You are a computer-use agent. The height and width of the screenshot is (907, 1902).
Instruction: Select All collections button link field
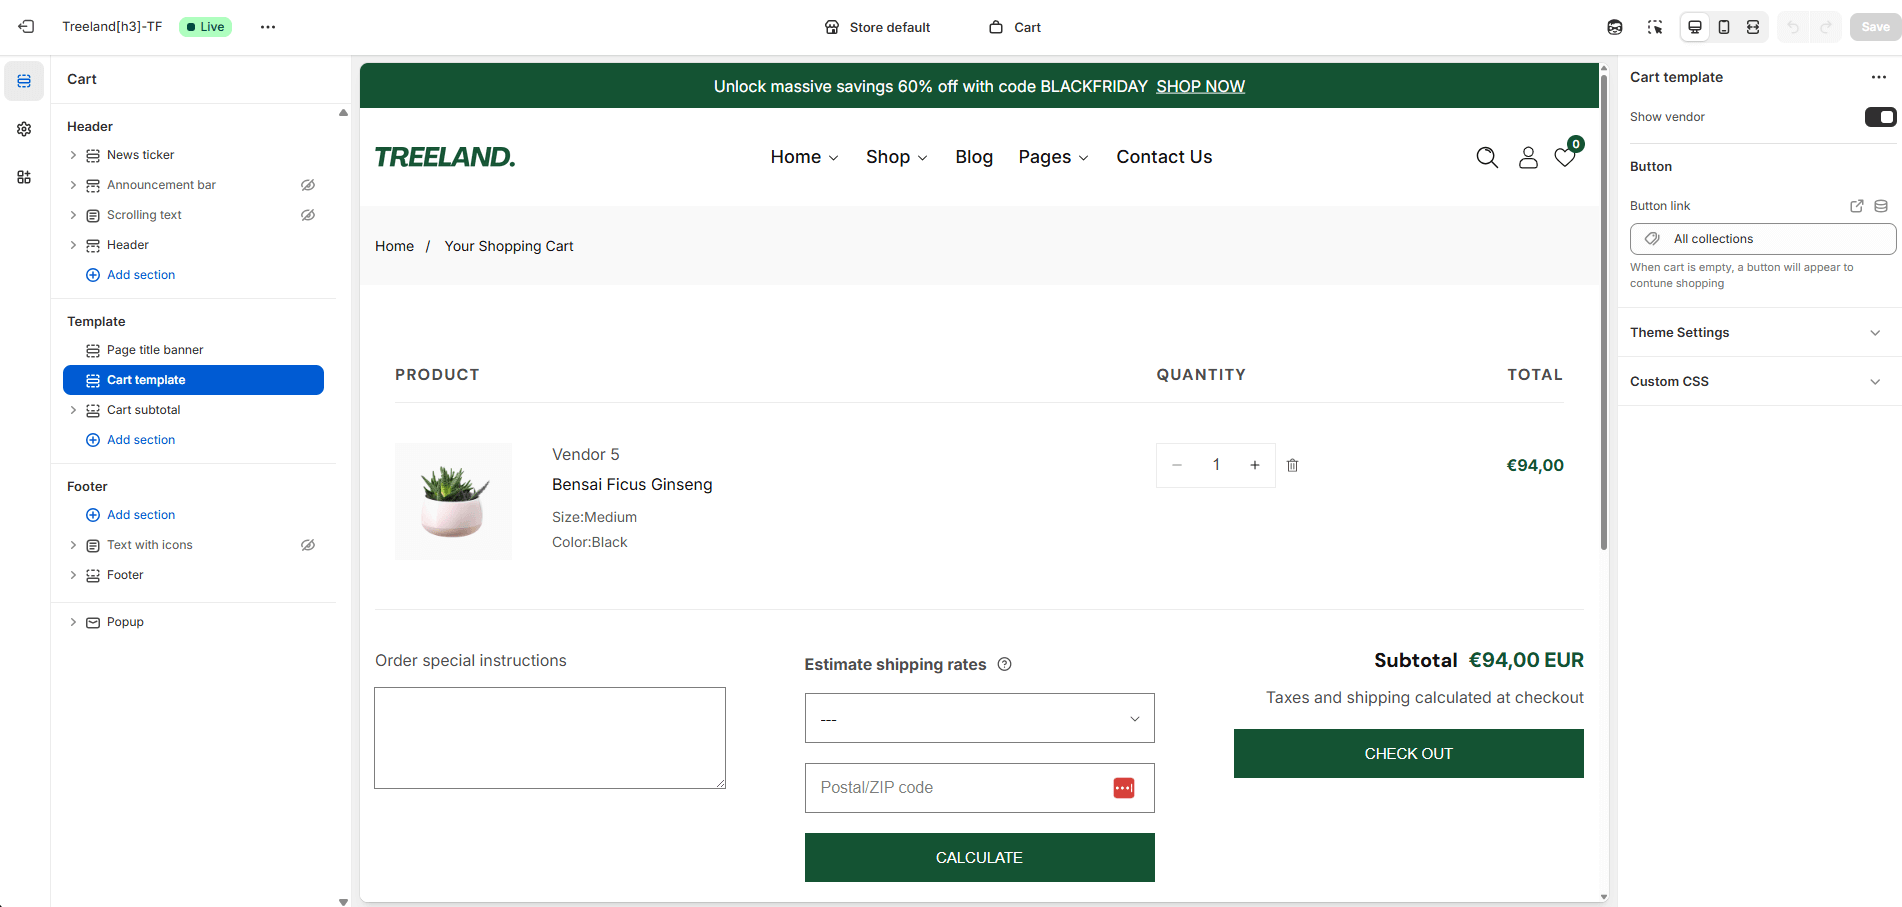[1762, 239]
